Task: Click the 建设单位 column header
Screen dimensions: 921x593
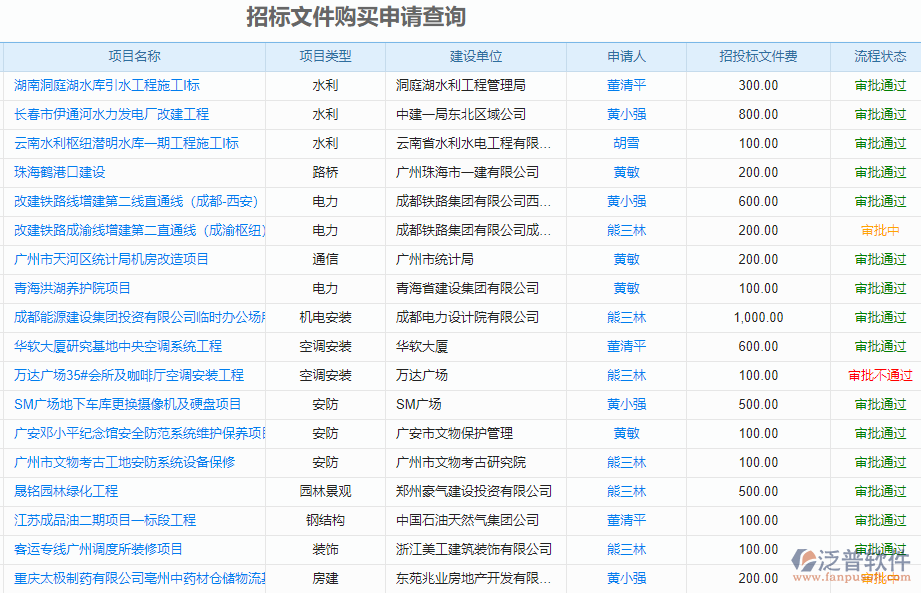Action: (476, 57)
